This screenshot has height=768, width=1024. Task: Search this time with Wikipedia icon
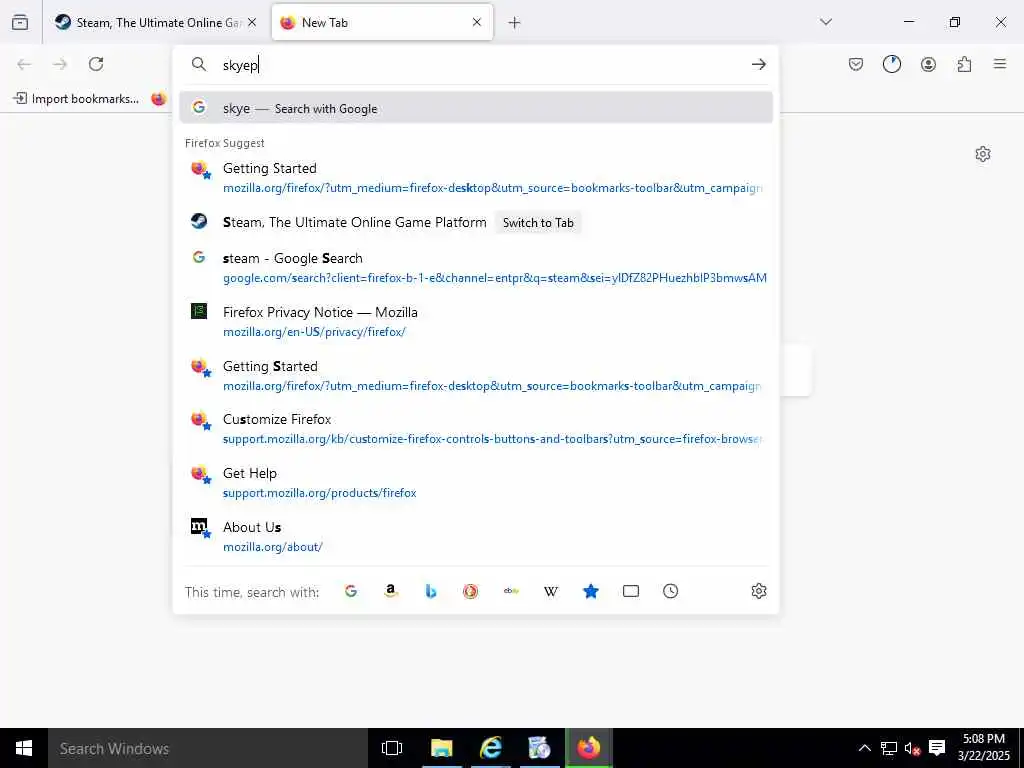click(551, 591)
